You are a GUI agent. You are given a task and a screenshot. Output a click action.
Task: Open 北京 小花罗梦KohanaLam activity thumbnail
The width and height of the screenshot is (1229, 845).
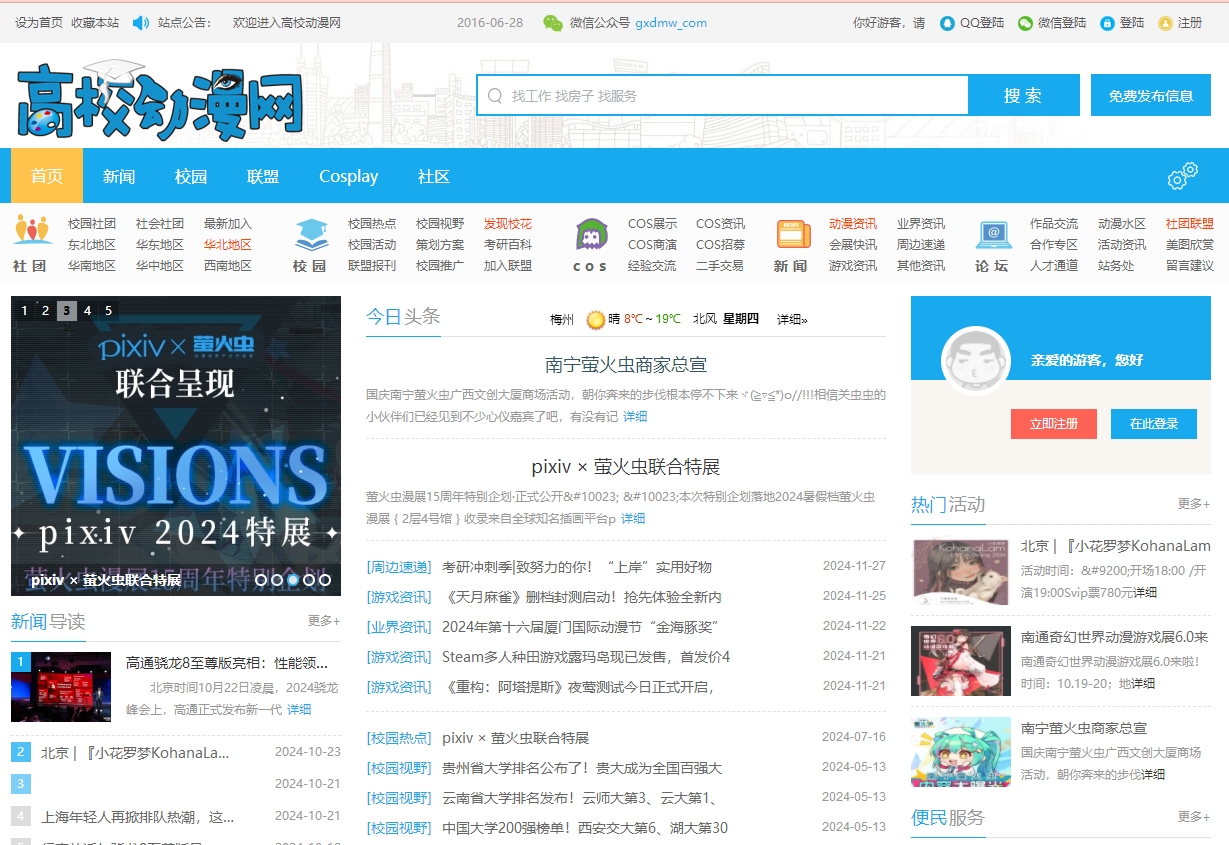coord(961,572)
